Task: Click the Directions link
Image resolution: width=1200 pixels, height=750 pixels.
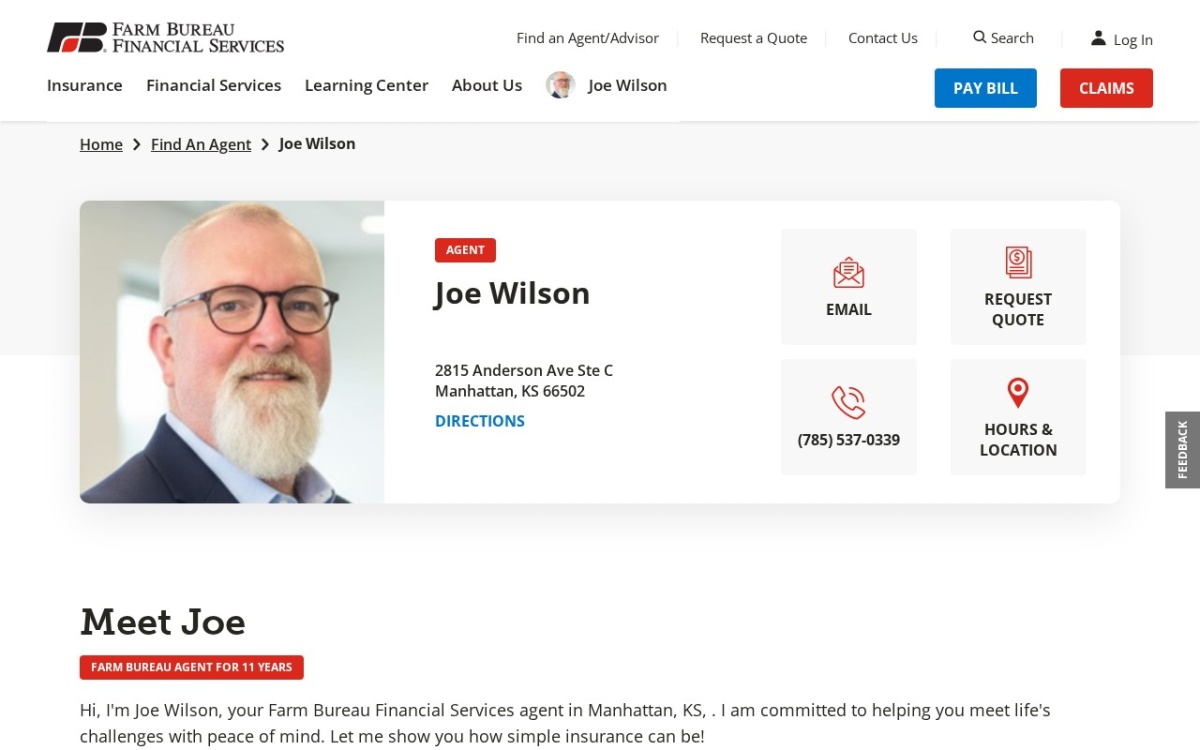Action: click(479, 421)
